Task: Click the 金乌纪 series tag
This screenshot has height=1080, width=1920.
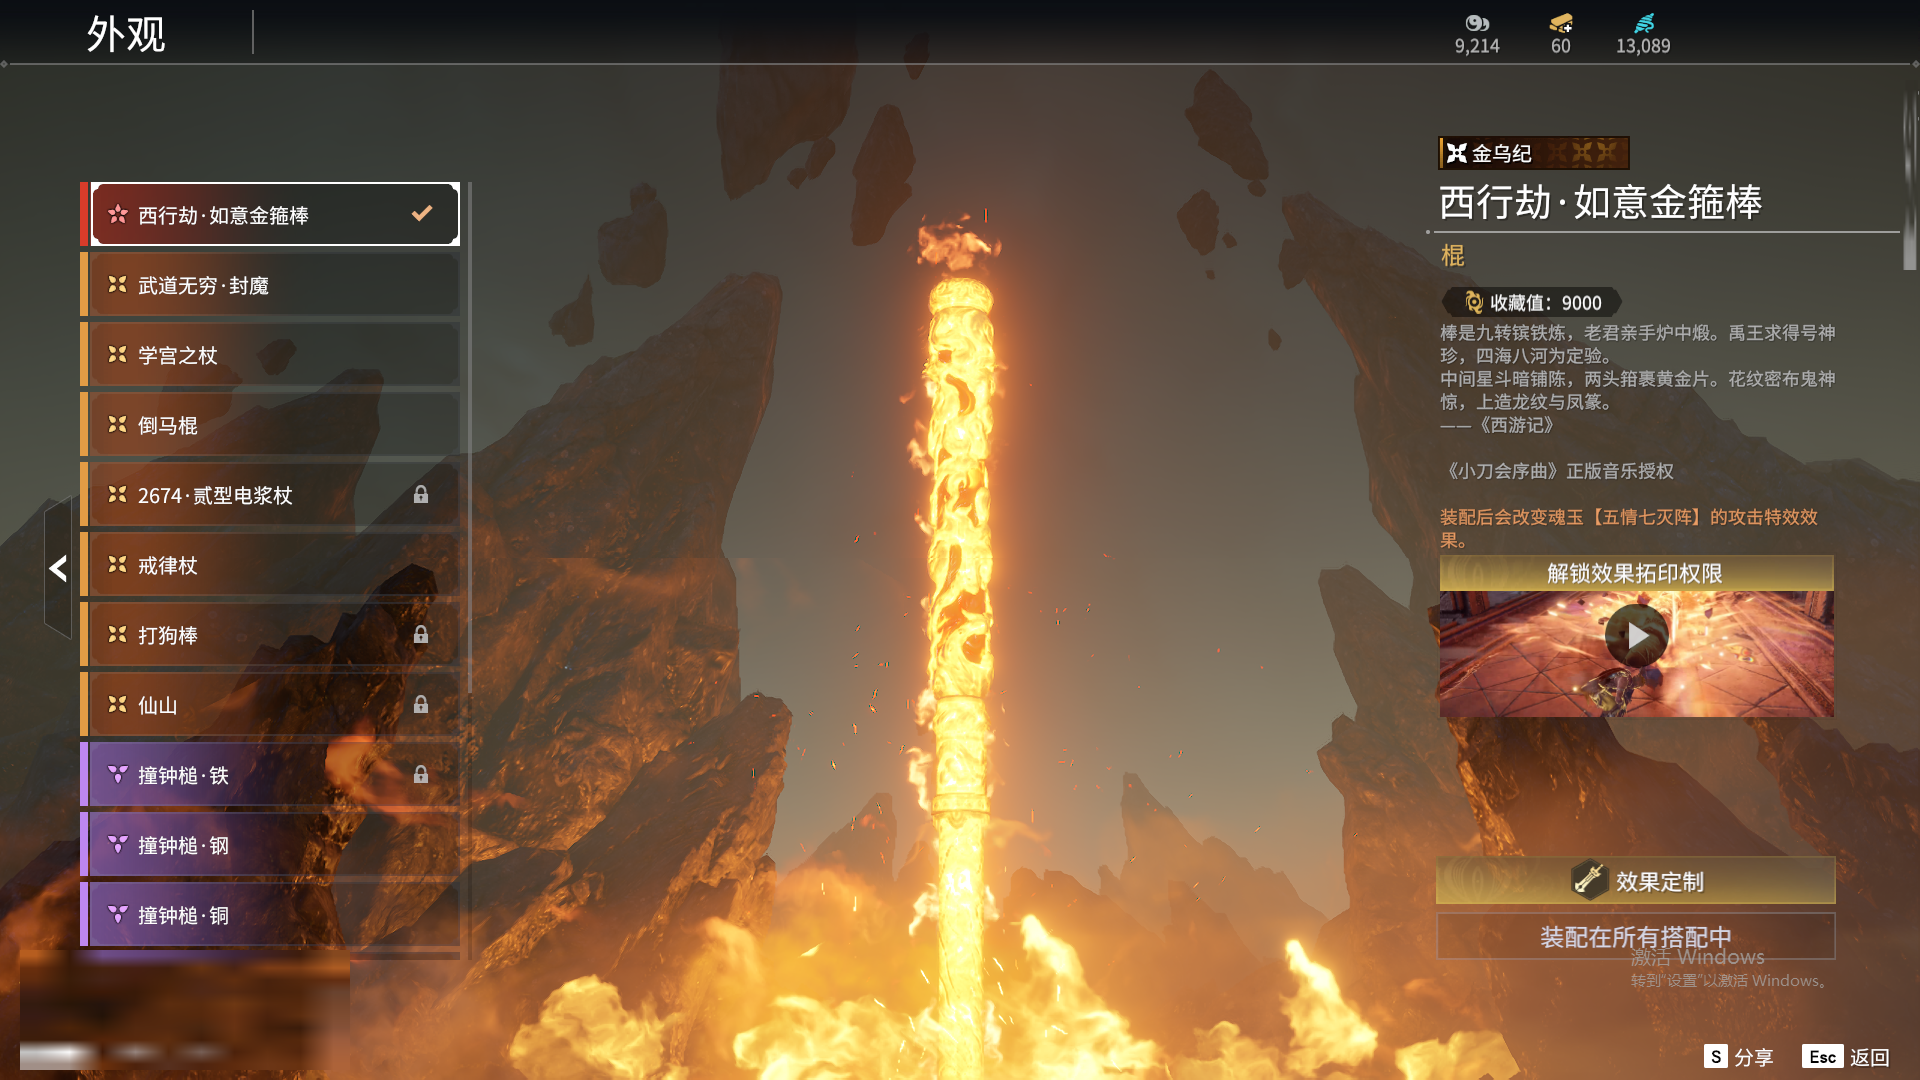Action: pos(1534,153)
